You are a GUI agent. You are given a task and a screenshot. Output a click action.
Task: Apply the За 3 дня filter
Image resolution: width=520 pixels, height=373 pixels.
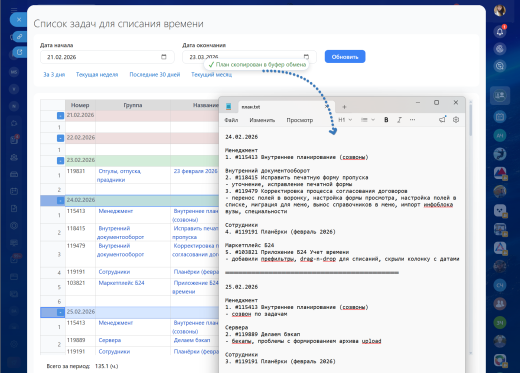pos(54,75)
